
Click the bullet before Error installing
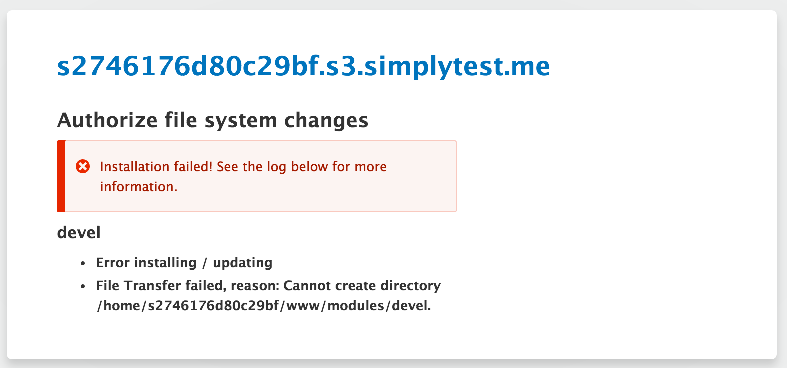click(83, 263)
